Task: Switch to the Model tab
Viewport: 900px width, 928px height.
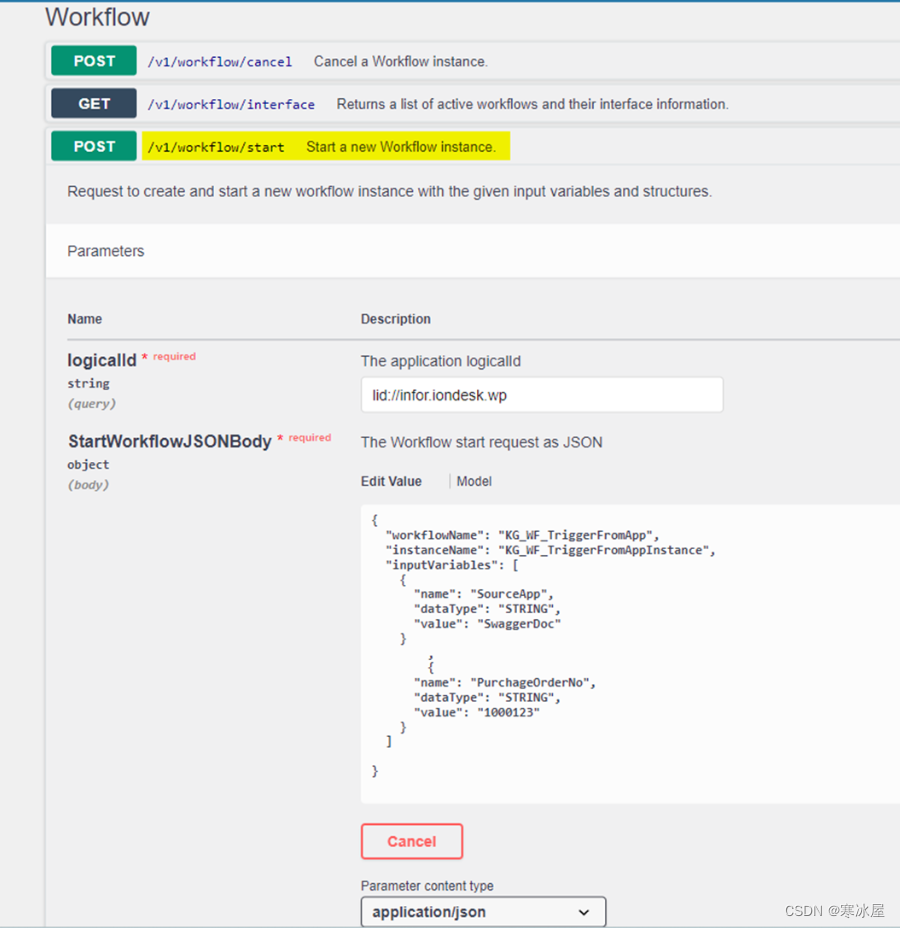Action: pos(473,481)
